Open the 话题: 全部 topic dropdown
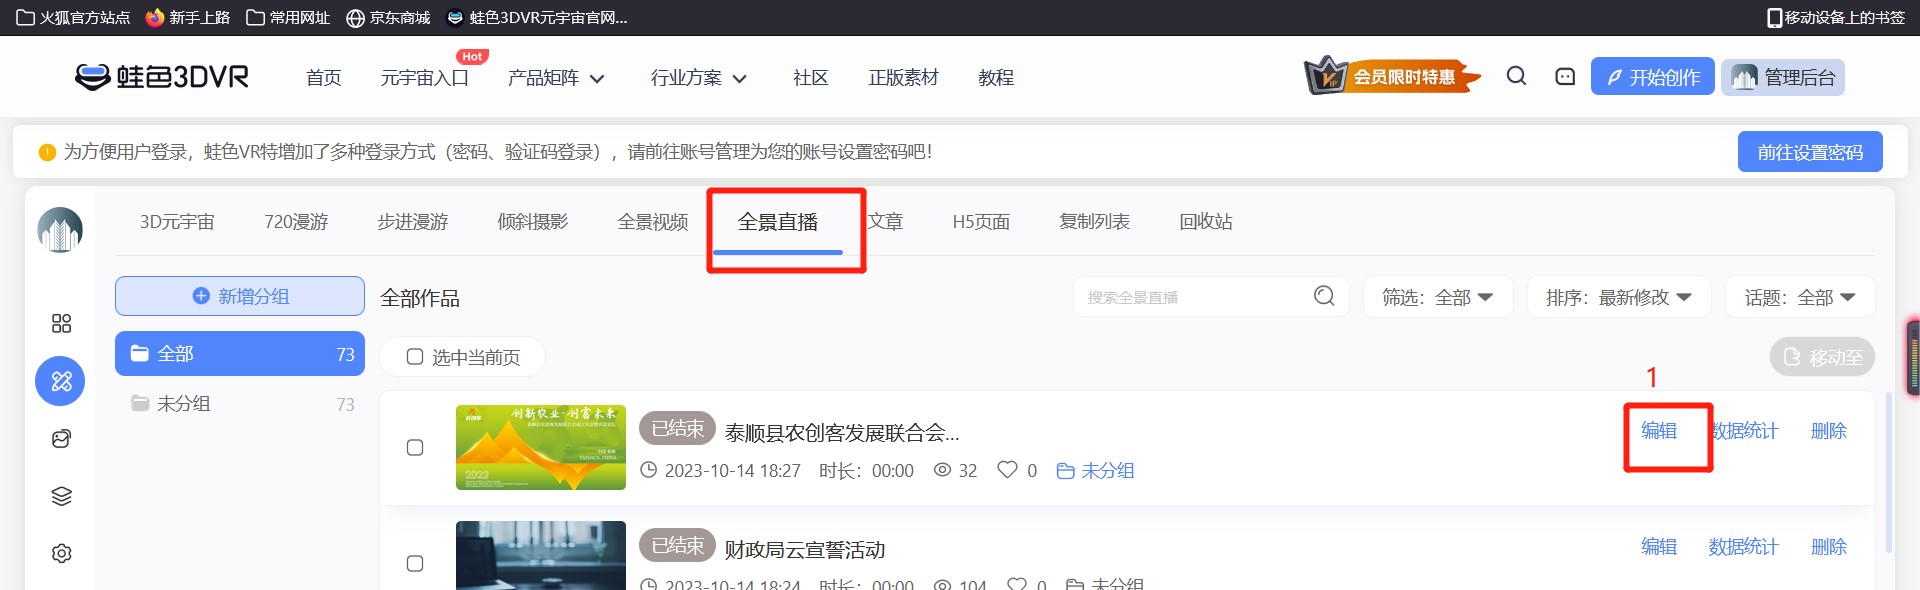Screen dimensions: 1920x590 pyautogui.click(x=1800, y=297)
